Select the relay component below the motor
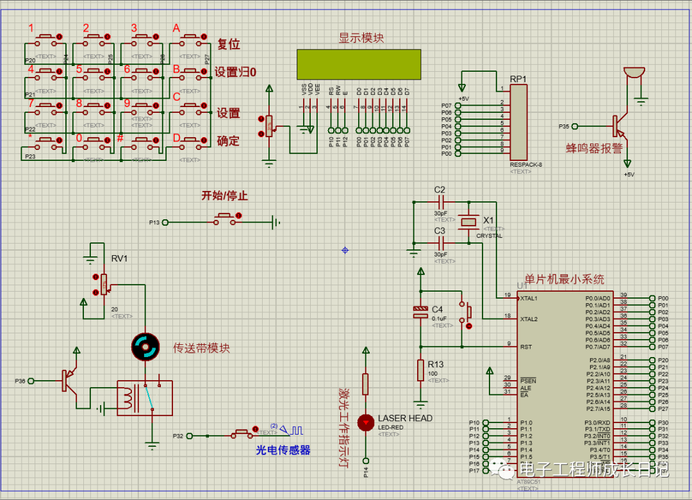 click(145, 398)
